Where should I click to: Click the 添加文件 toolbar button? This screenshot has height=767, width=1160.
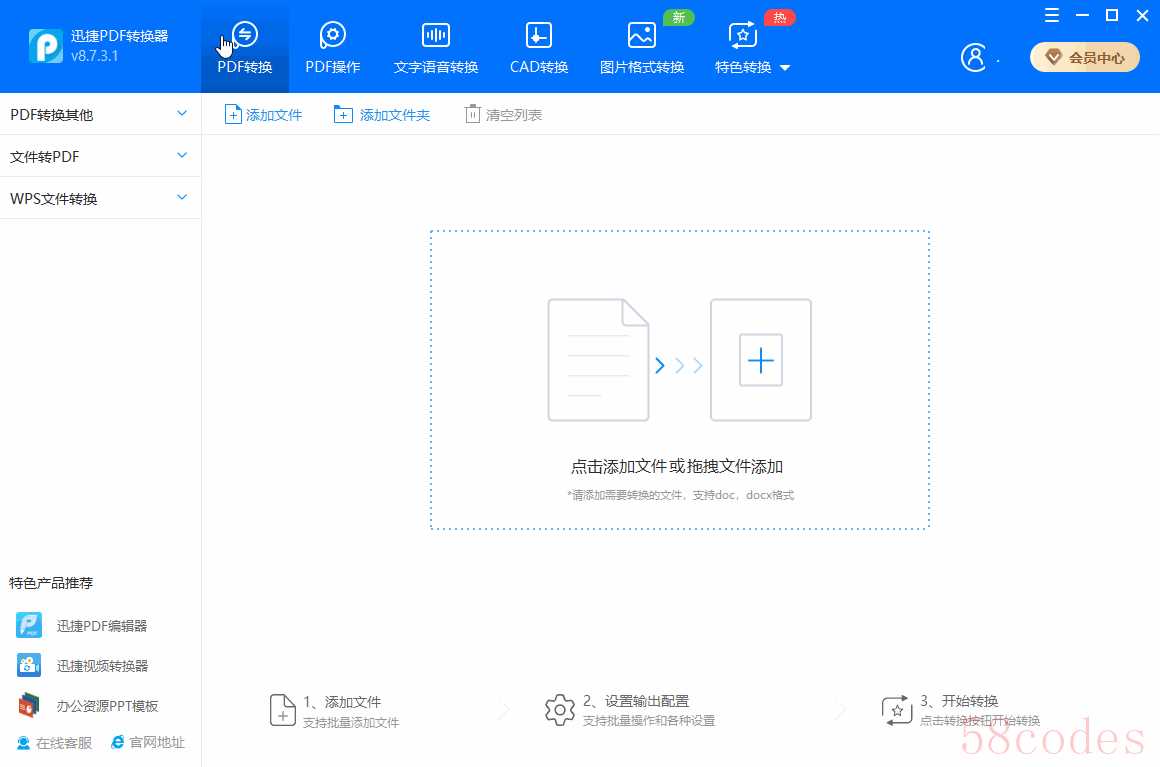[x=263, y=115]
